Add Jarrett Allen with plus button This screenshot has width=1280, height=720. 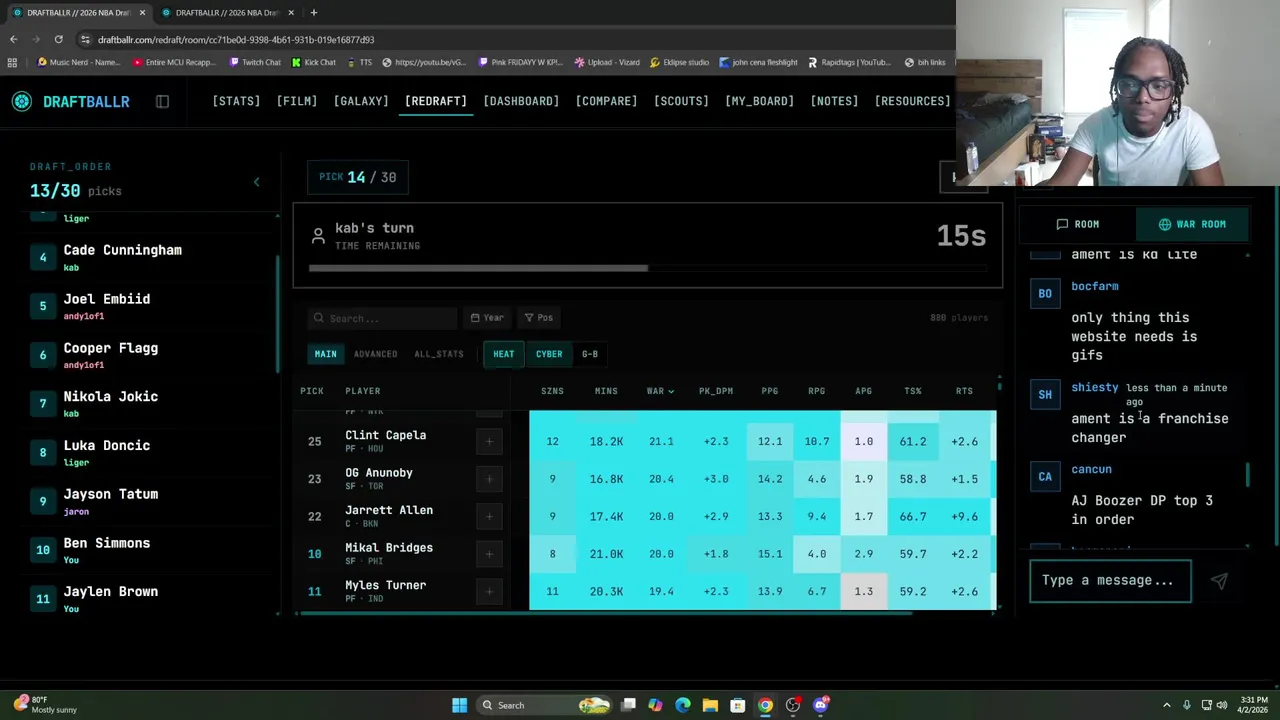coord(489,516)
